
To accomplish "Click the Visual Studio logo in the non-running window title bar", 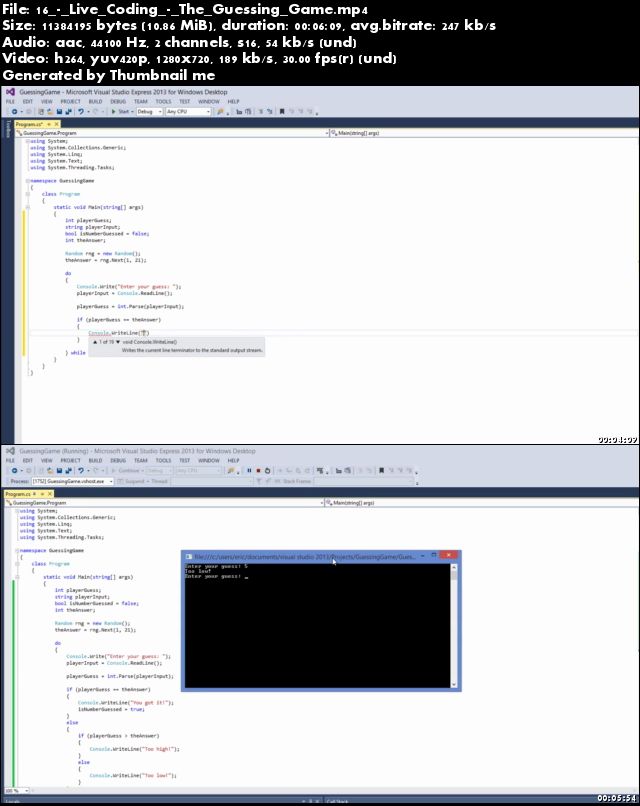I will (10, 92).
